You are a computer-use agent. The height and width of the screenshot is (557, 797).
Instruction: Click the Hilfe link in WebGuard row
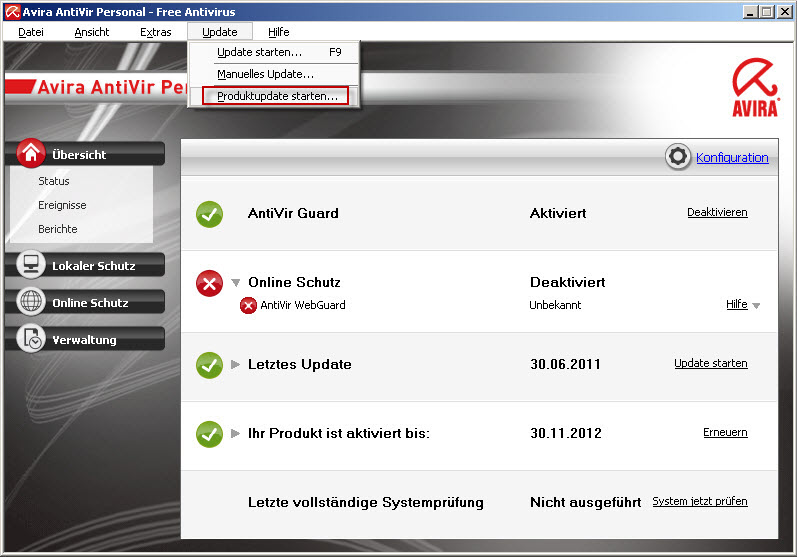point(737,304)
